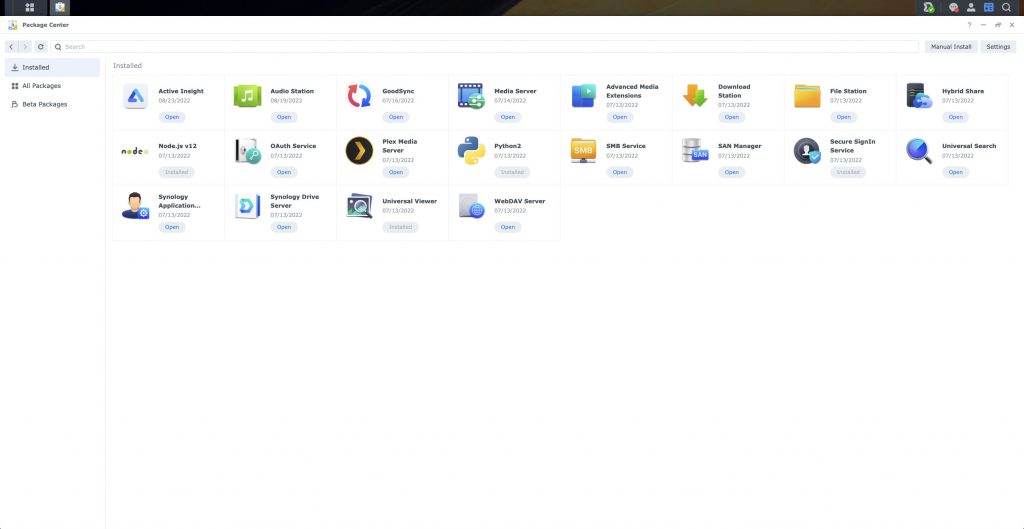Open Synology Drive Server via Open button
The height and width of the screenshot is (529, 1024).
point(283,227)
